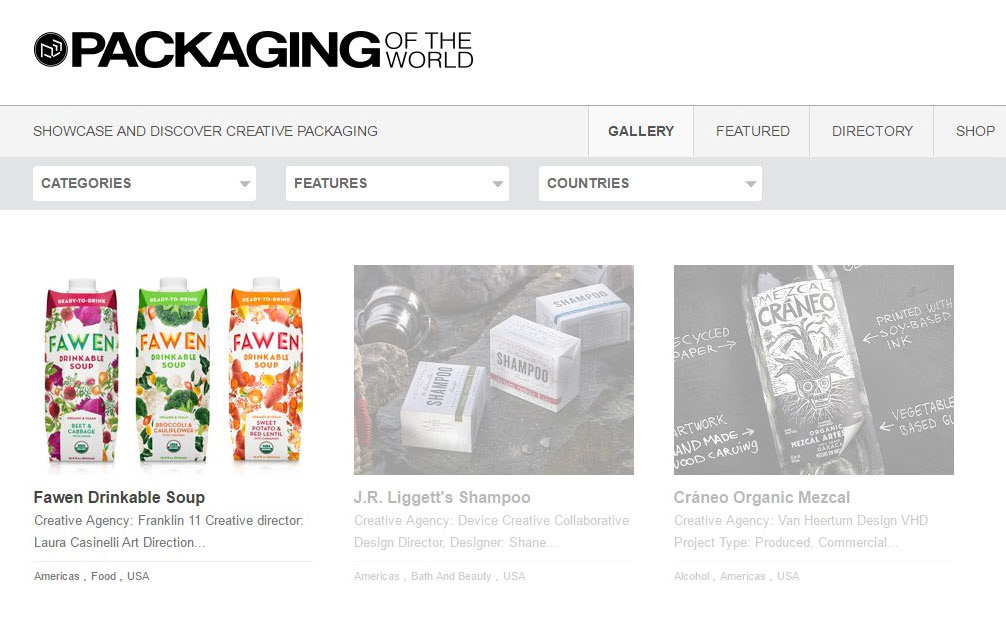
Task: Click the Food tag under Fawen
Action: pos(103,576)
